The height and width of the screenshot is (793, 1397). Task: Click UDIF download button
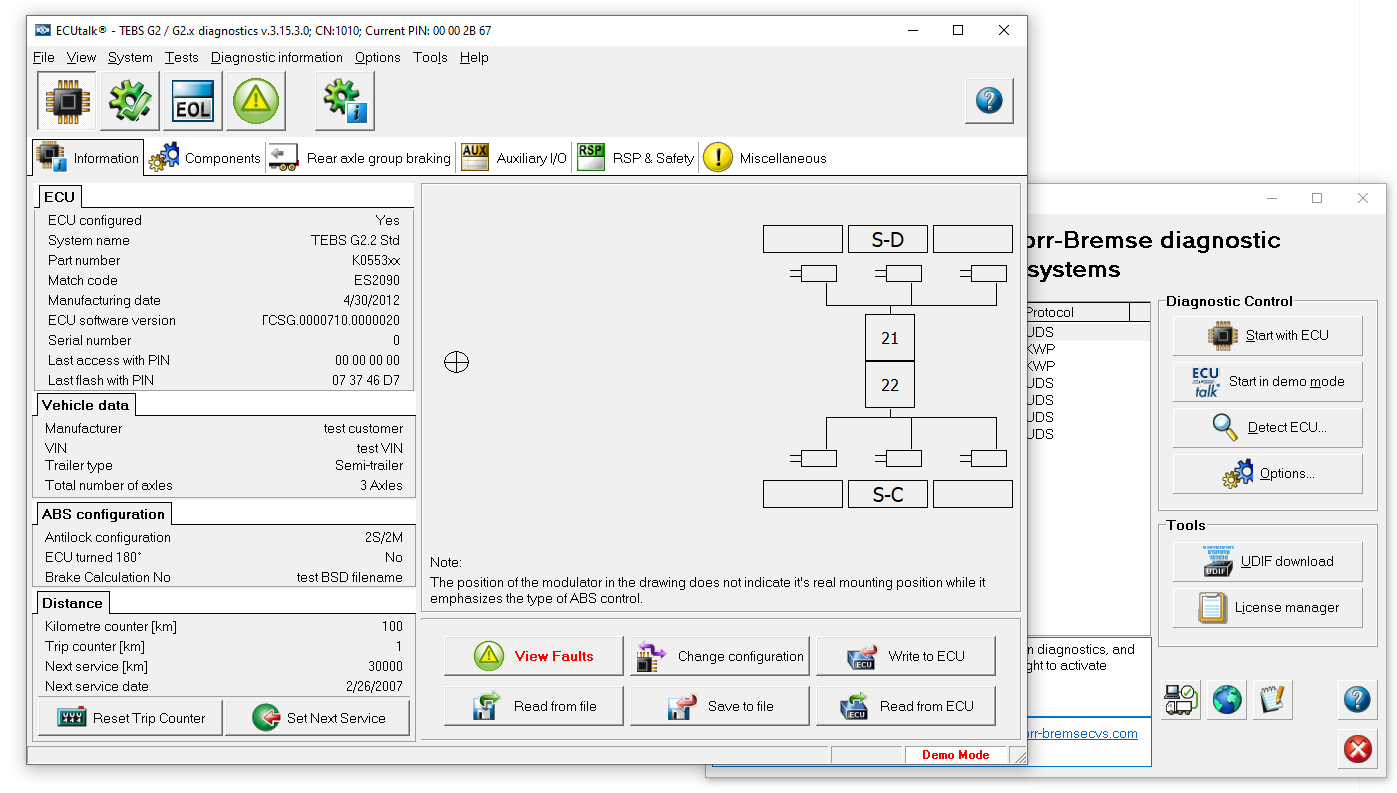(1267, 562)
